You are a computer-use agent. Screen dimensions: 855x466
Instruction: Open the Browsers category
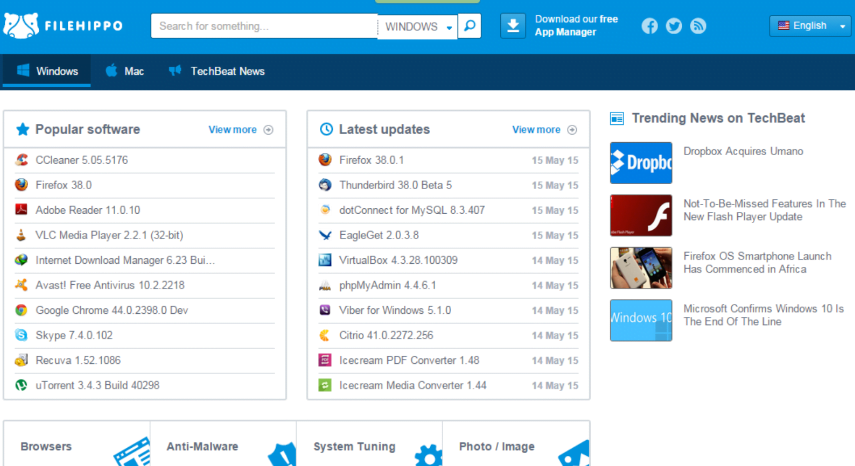(x=77, y=444)
